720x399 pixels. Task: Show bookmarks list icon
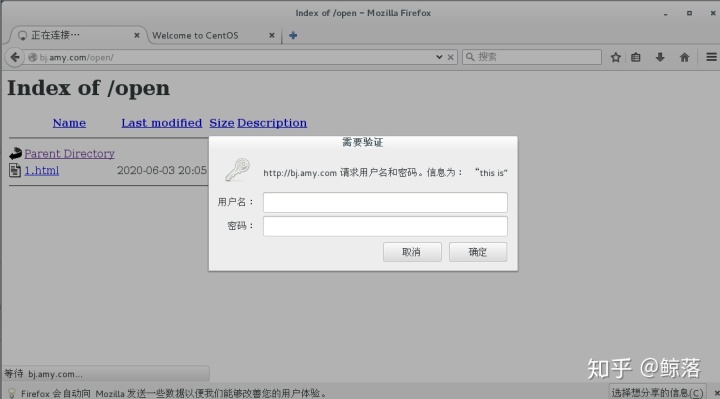coord(636,57)
